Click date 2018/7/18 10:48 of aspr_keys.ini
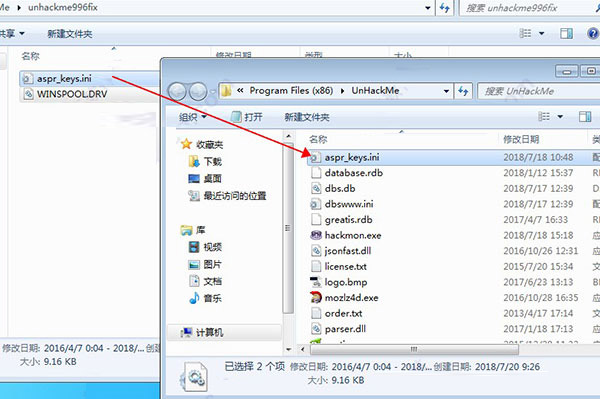The image size is (600, 399). 538,157
